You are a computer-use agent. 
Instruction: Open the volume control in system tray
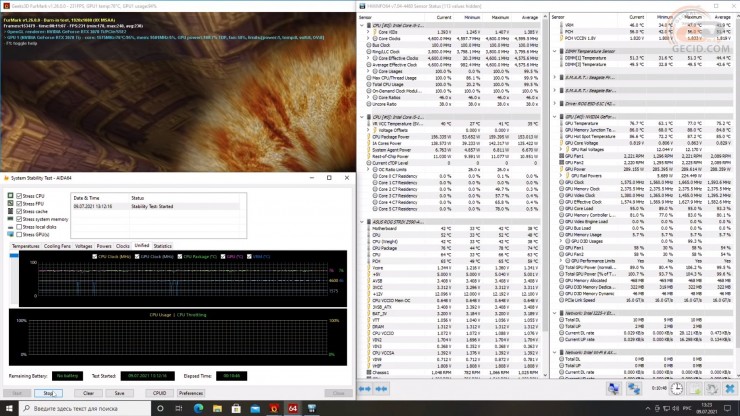pyautogui.click(x=675, y=408)
